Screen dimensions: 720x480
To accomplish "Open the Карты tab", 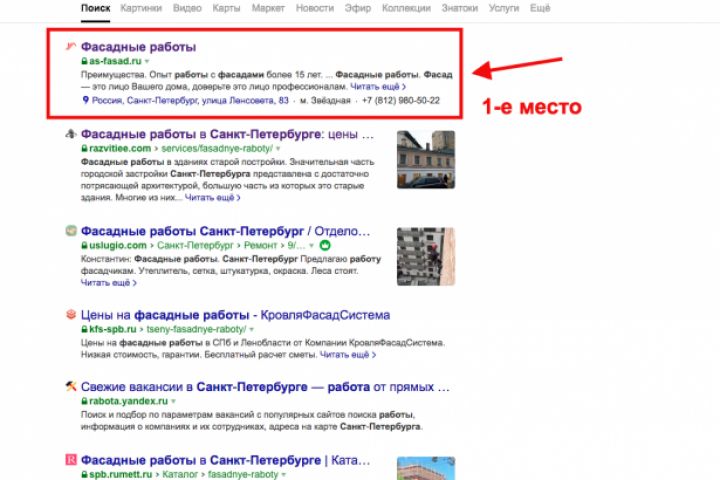I will [x=226, y=8].
